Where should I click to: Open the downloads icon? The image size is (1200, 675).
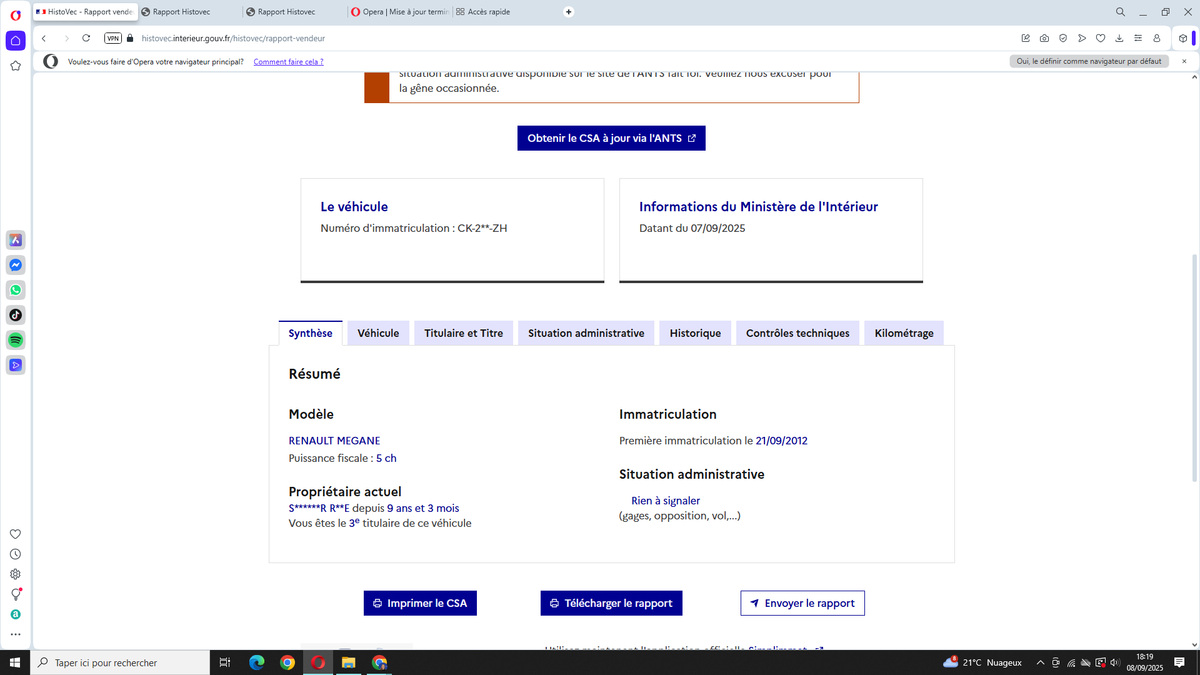1119,38
